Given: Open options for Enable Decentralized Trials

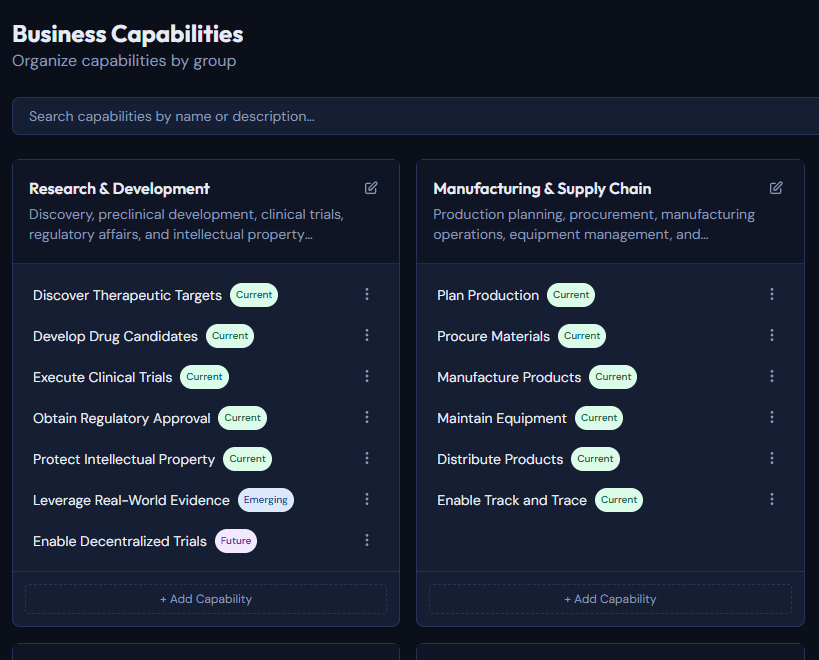Looking at the screenshot, I should click(367, 540).
